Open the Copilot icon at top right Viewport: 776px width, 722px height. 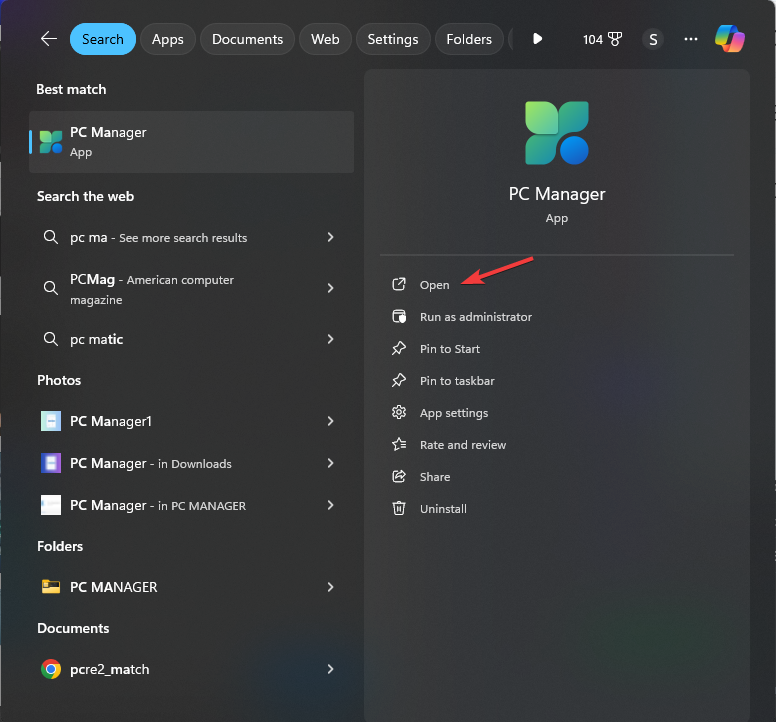tap(729, 39)
